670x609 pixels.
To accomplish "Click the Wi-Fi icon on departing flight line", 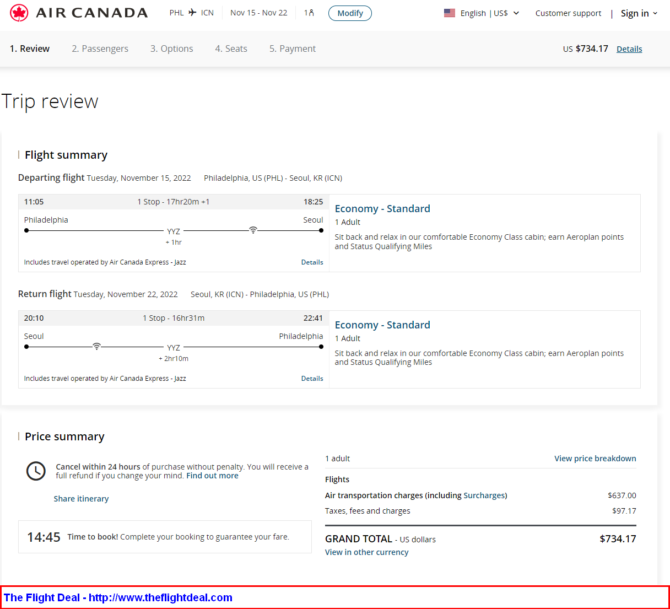I will coord(253,230).
